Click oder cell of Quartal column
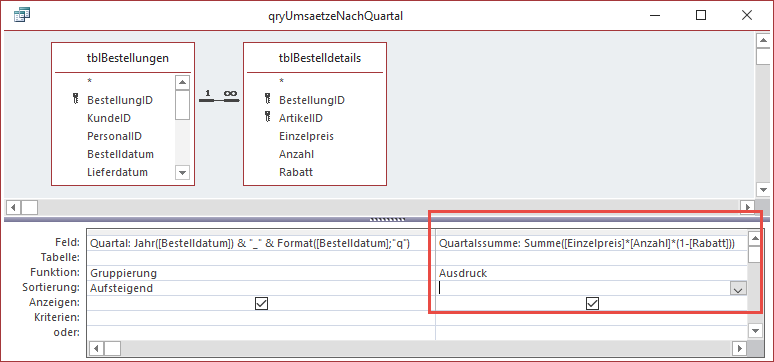The width and height of the screenshot is (774, 362). tap(261, 332)
